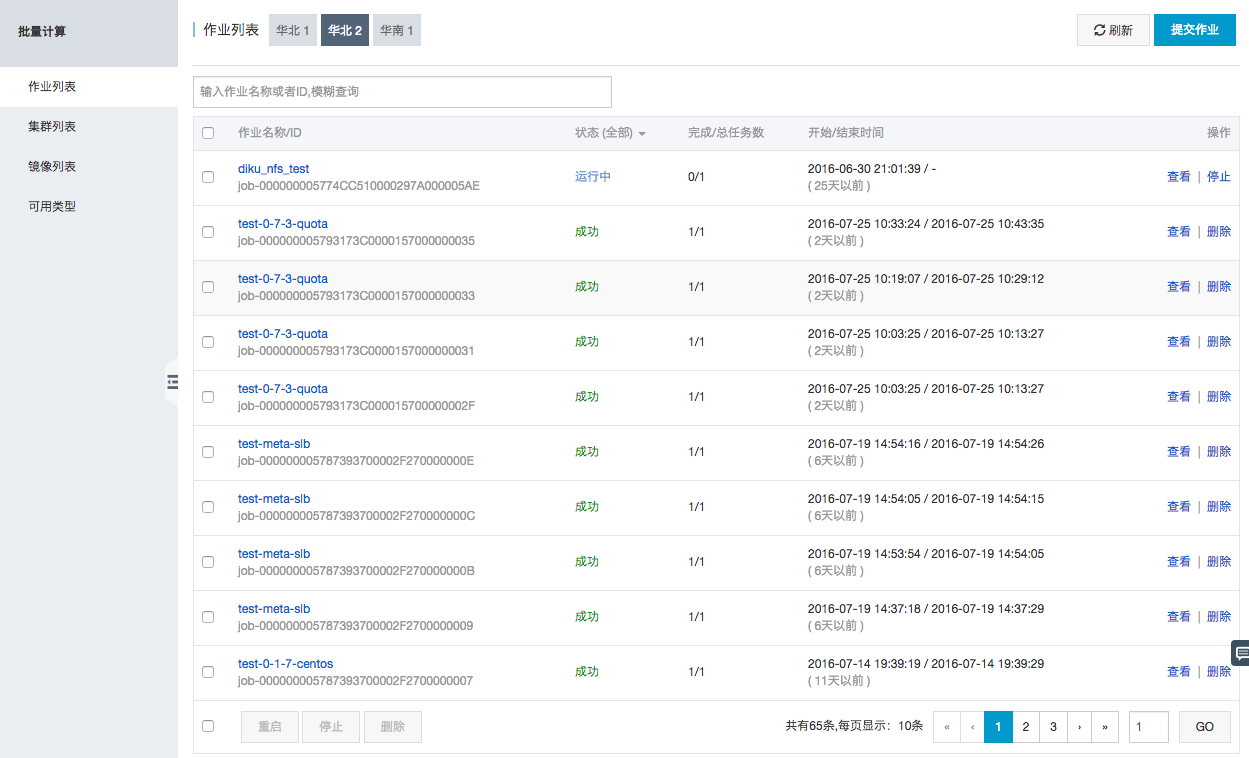Viewport: 1249px width, 758px height.
Task: Check the box for diku_nfs_test job
Action: point(208,177)
